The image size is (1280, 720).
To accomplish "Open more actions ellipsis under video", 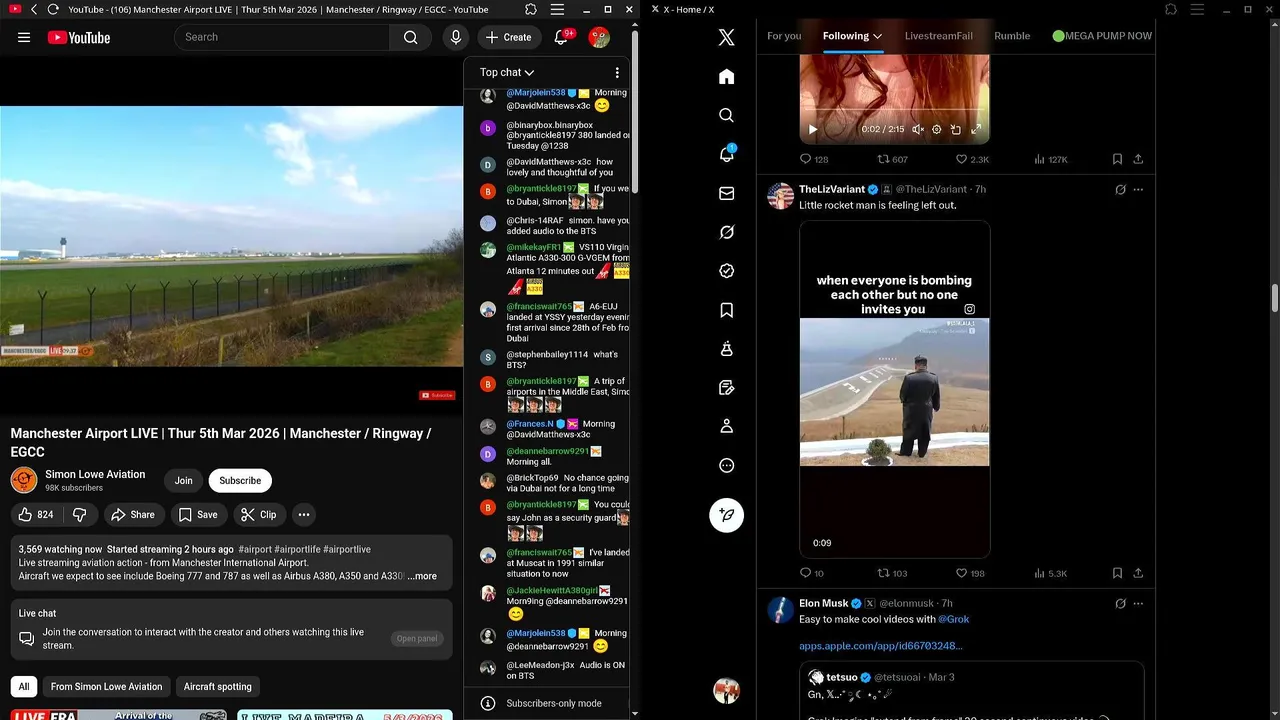I will [x=303, y=514].
